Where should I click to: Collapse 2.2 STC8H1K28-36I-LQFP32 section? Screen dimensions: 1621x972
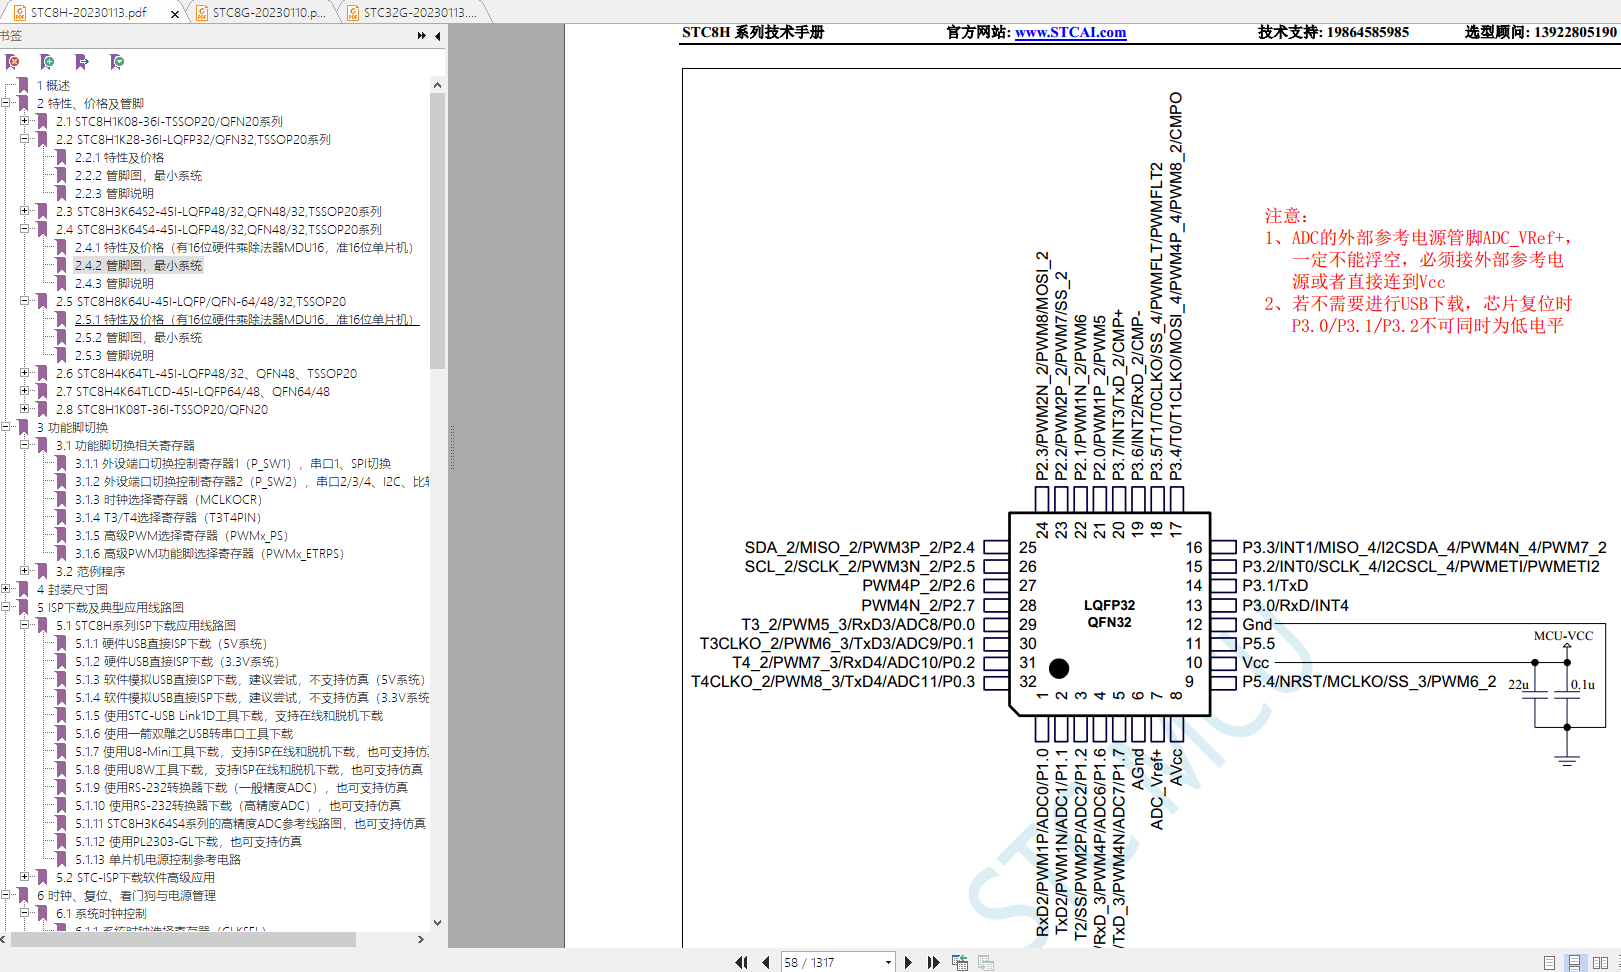click(x=25, y=139)
